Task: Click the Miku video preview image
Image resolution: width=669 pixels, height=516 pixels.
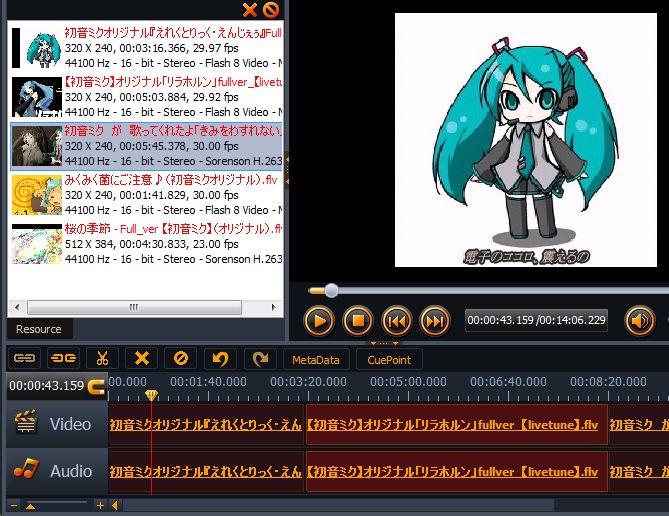Action: (x=526, y=140)
